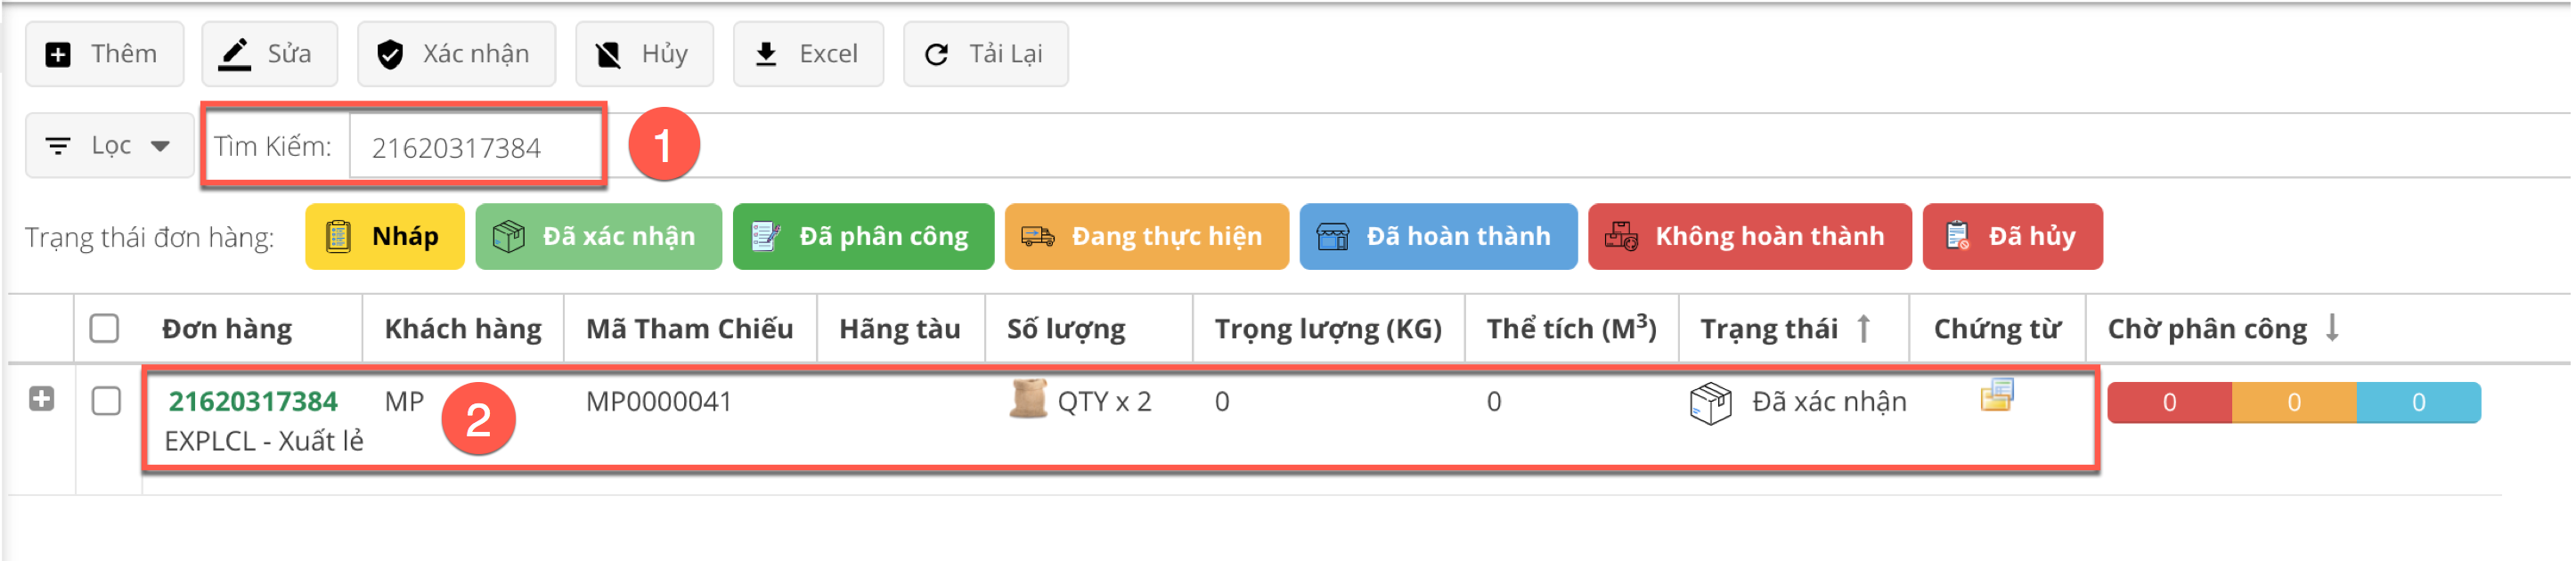This screenshot has width=2576, height=561.
Task: Download using the Excel export icon
Action: pyautogui.click(x=766, y=54)
